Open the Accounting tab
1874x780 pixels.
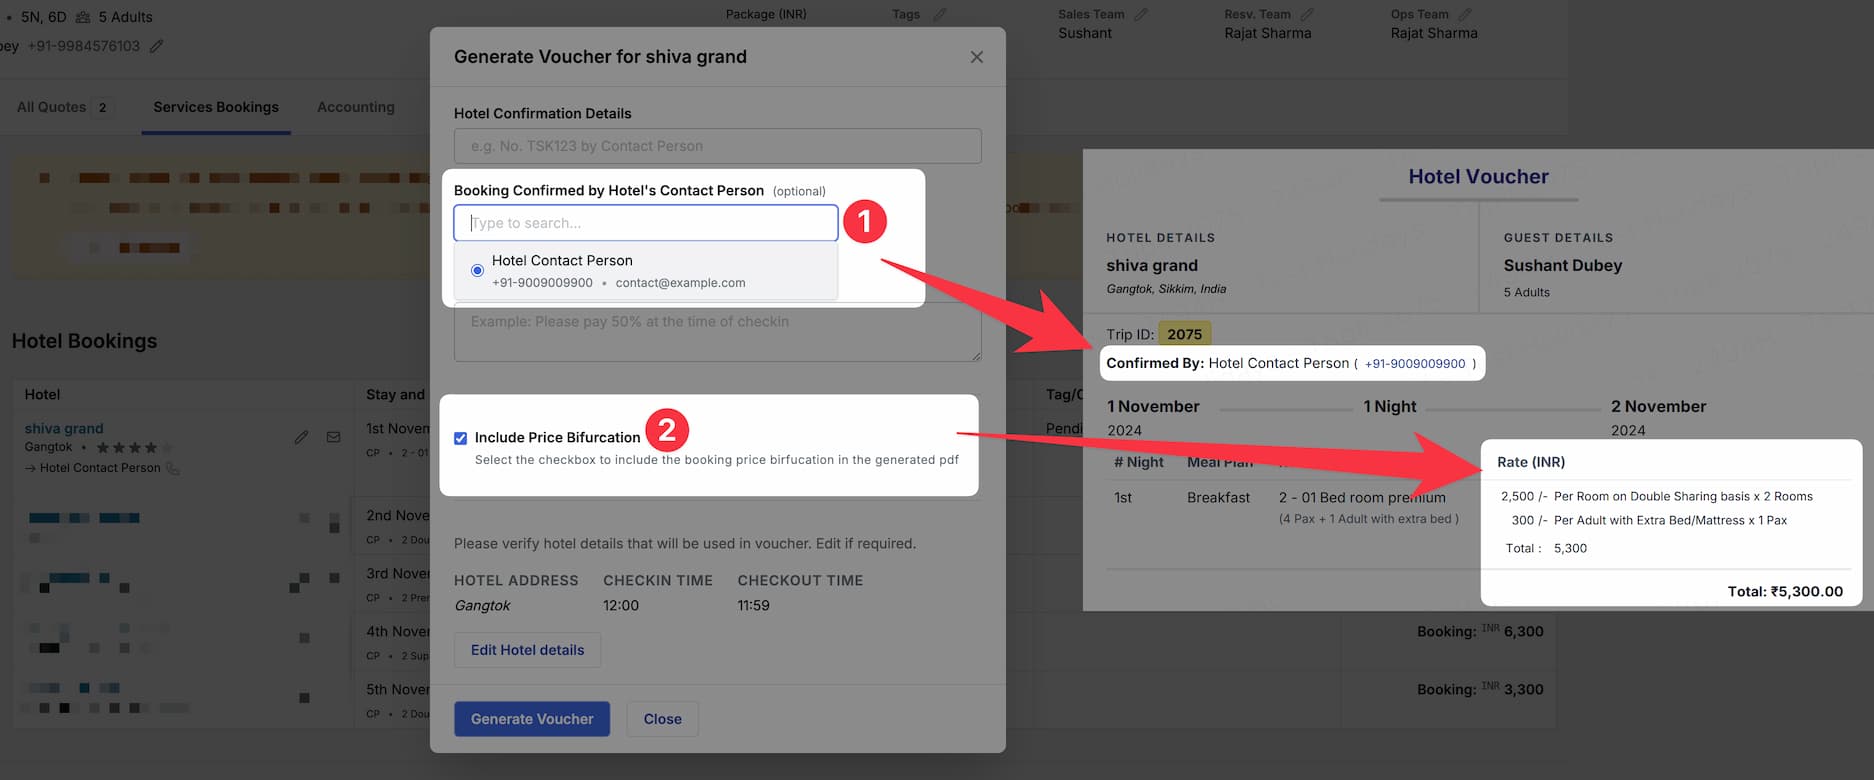[x=355, y=107]
